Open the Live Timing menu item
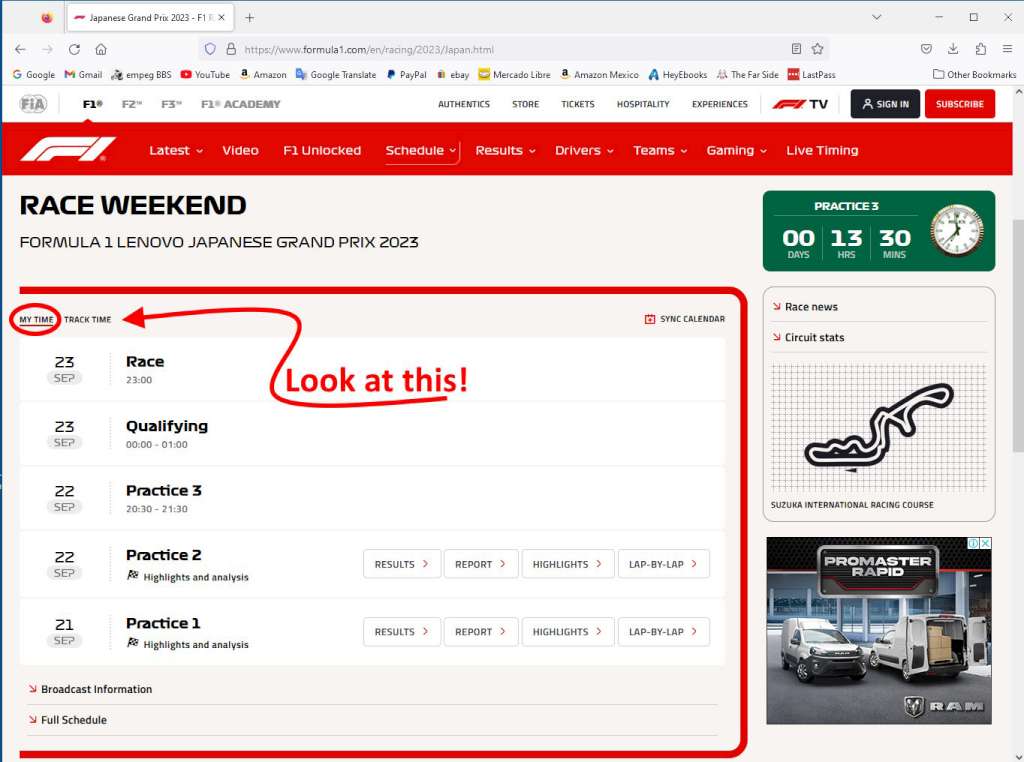This screenshot has height=762, width=1024. pos(822,150)
